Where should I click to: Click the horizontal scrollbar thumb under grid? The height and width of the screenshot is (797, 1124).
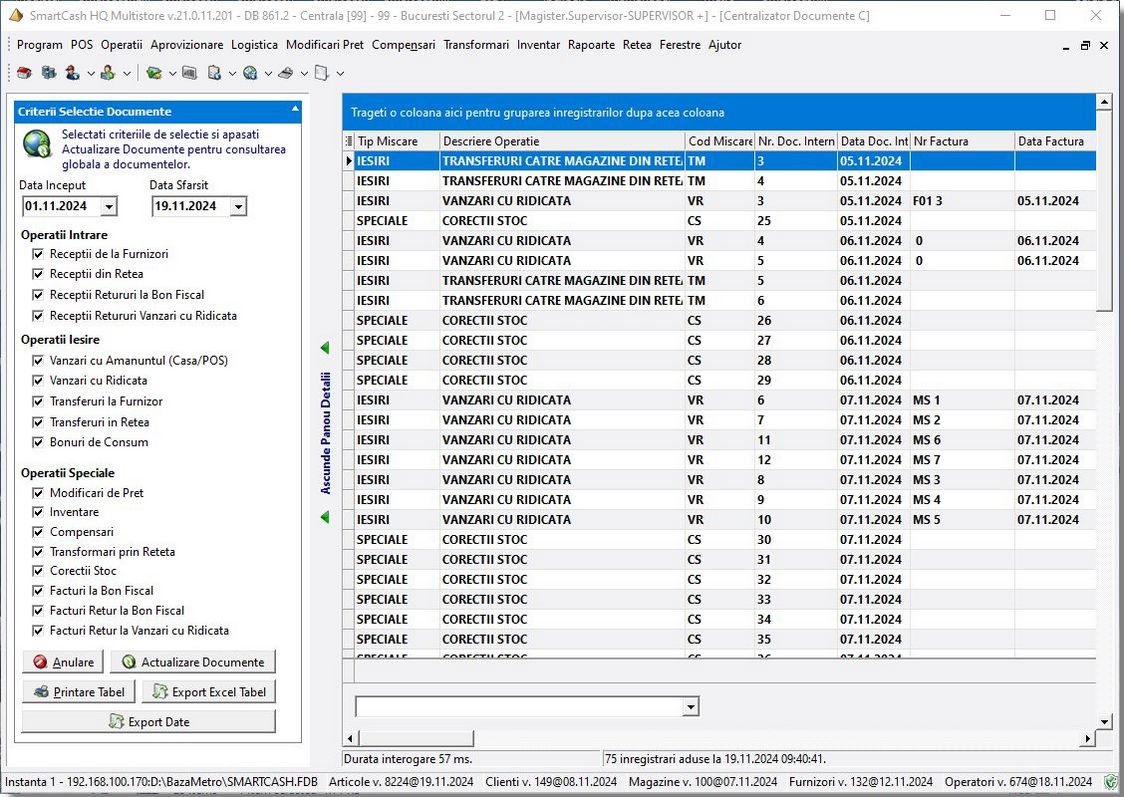416,738
